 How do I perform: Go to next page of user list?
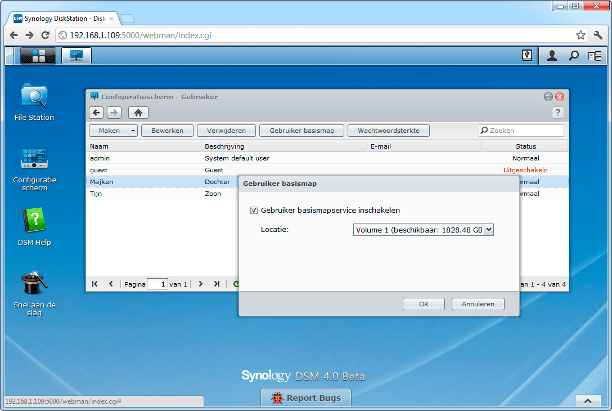click(x=201, y=284)
